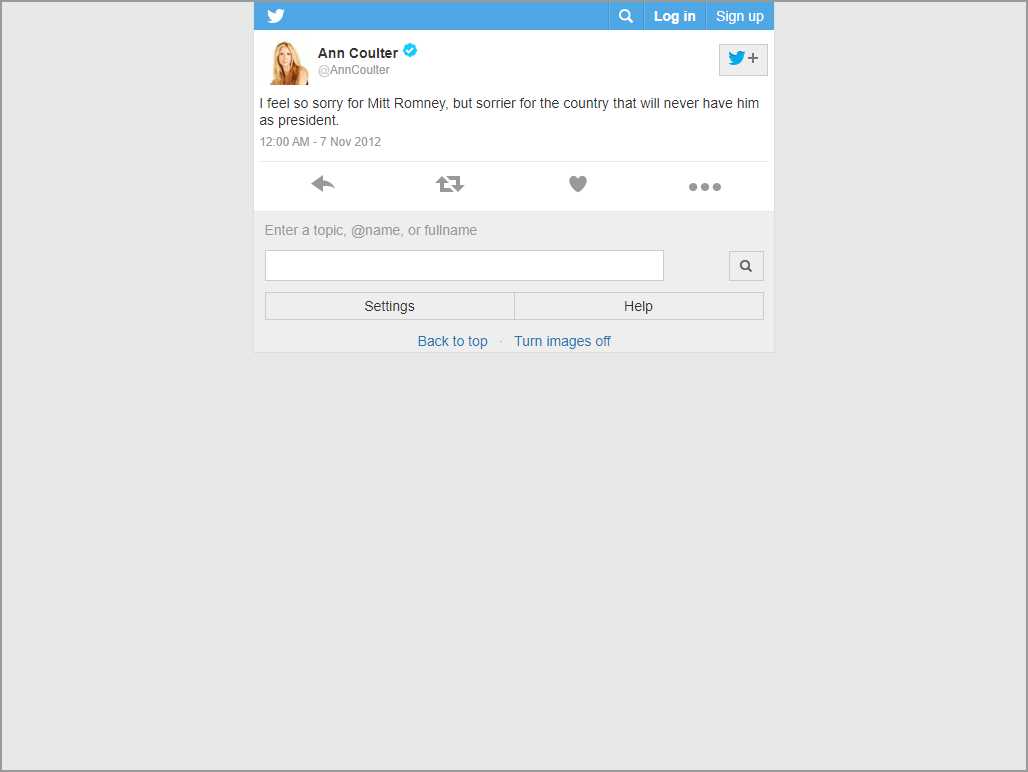
Task: Open the Ann Coulter display name link
Action: click(x=357, y=53)
